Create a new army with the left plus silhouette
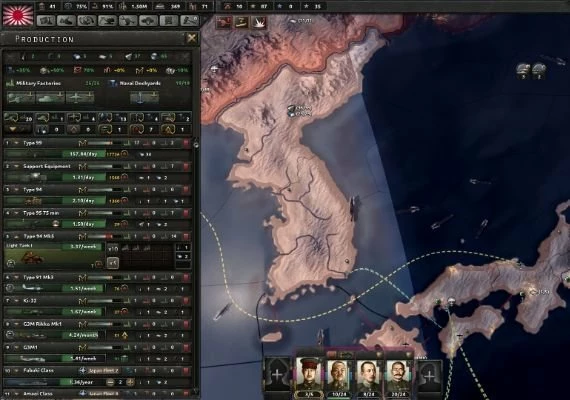Image resolution: width=570 pixels, height=400 pixels. (277, 375)
